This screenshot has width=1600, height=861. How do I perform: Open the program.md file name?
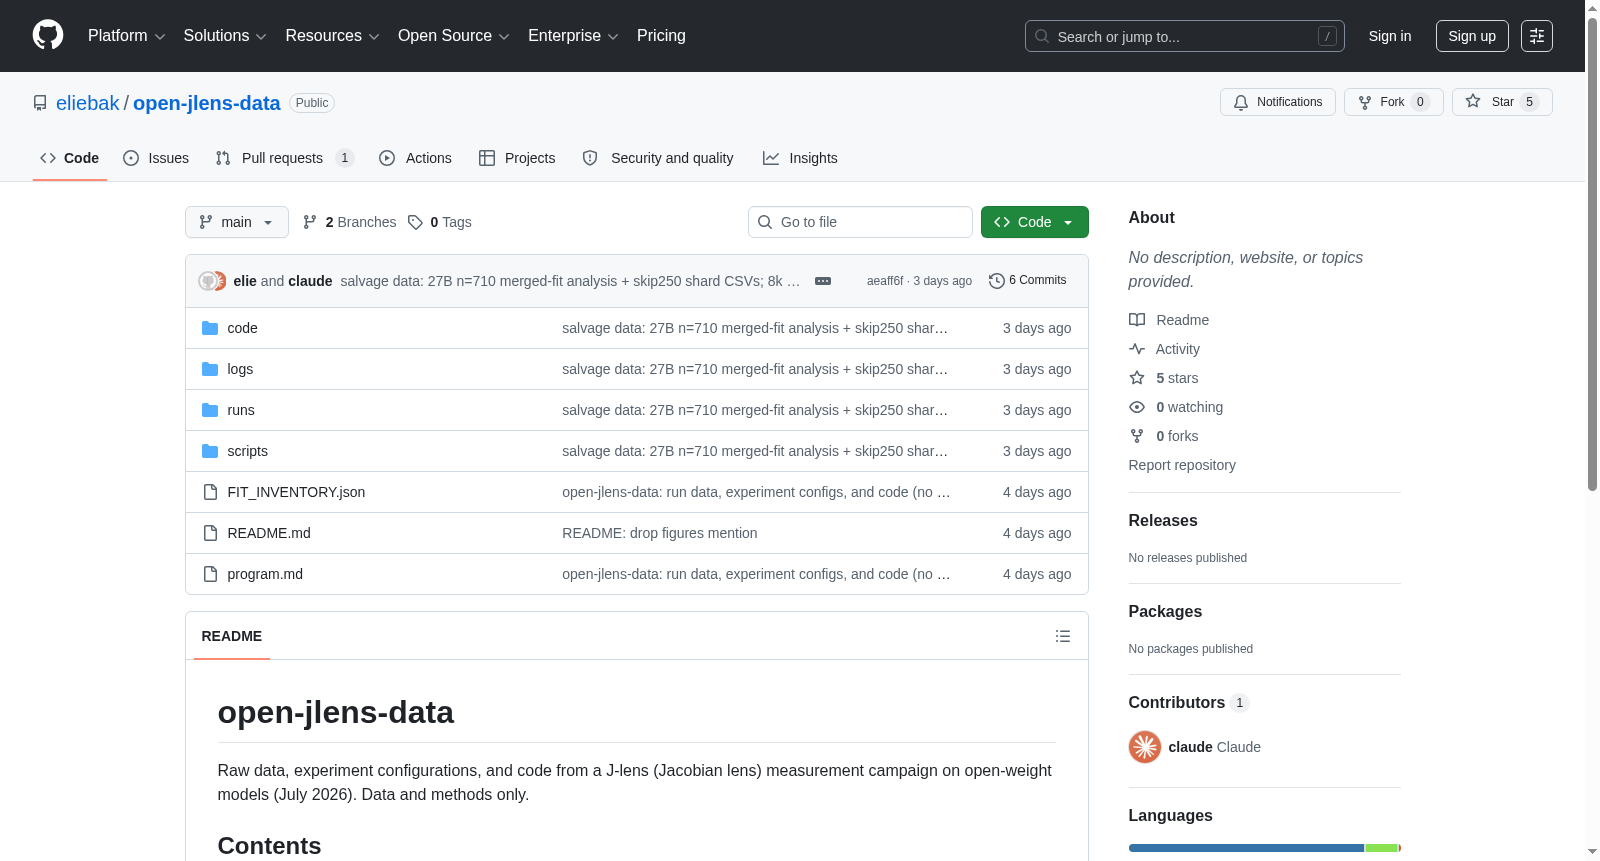265,574
